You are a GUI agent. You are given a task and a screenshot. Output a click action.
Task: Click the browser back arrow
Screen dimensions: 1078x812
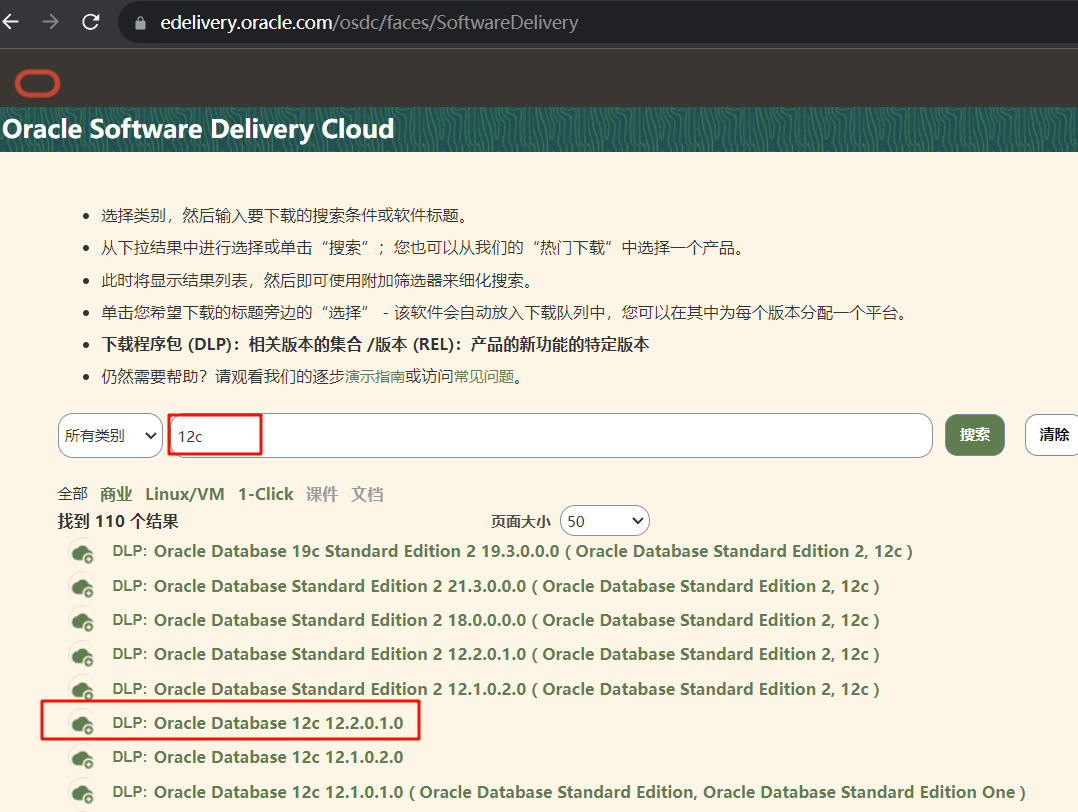click(x=11, y=21)
